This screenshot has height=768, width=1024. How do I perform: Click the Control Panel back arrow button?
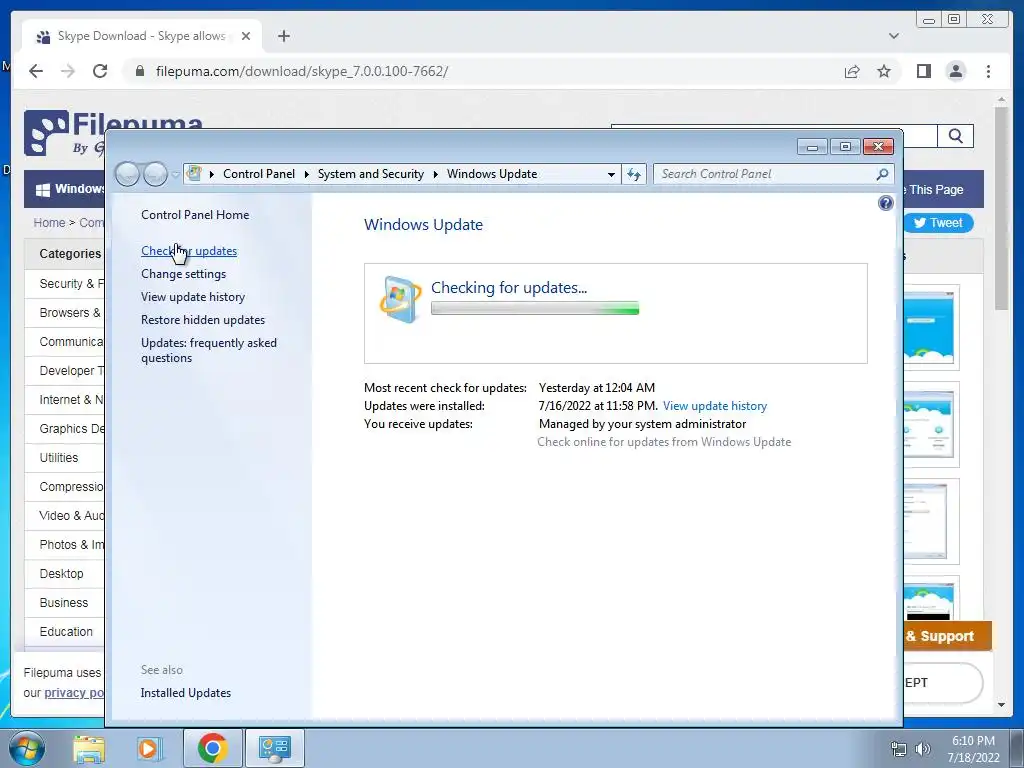click(x=127, y=174)
